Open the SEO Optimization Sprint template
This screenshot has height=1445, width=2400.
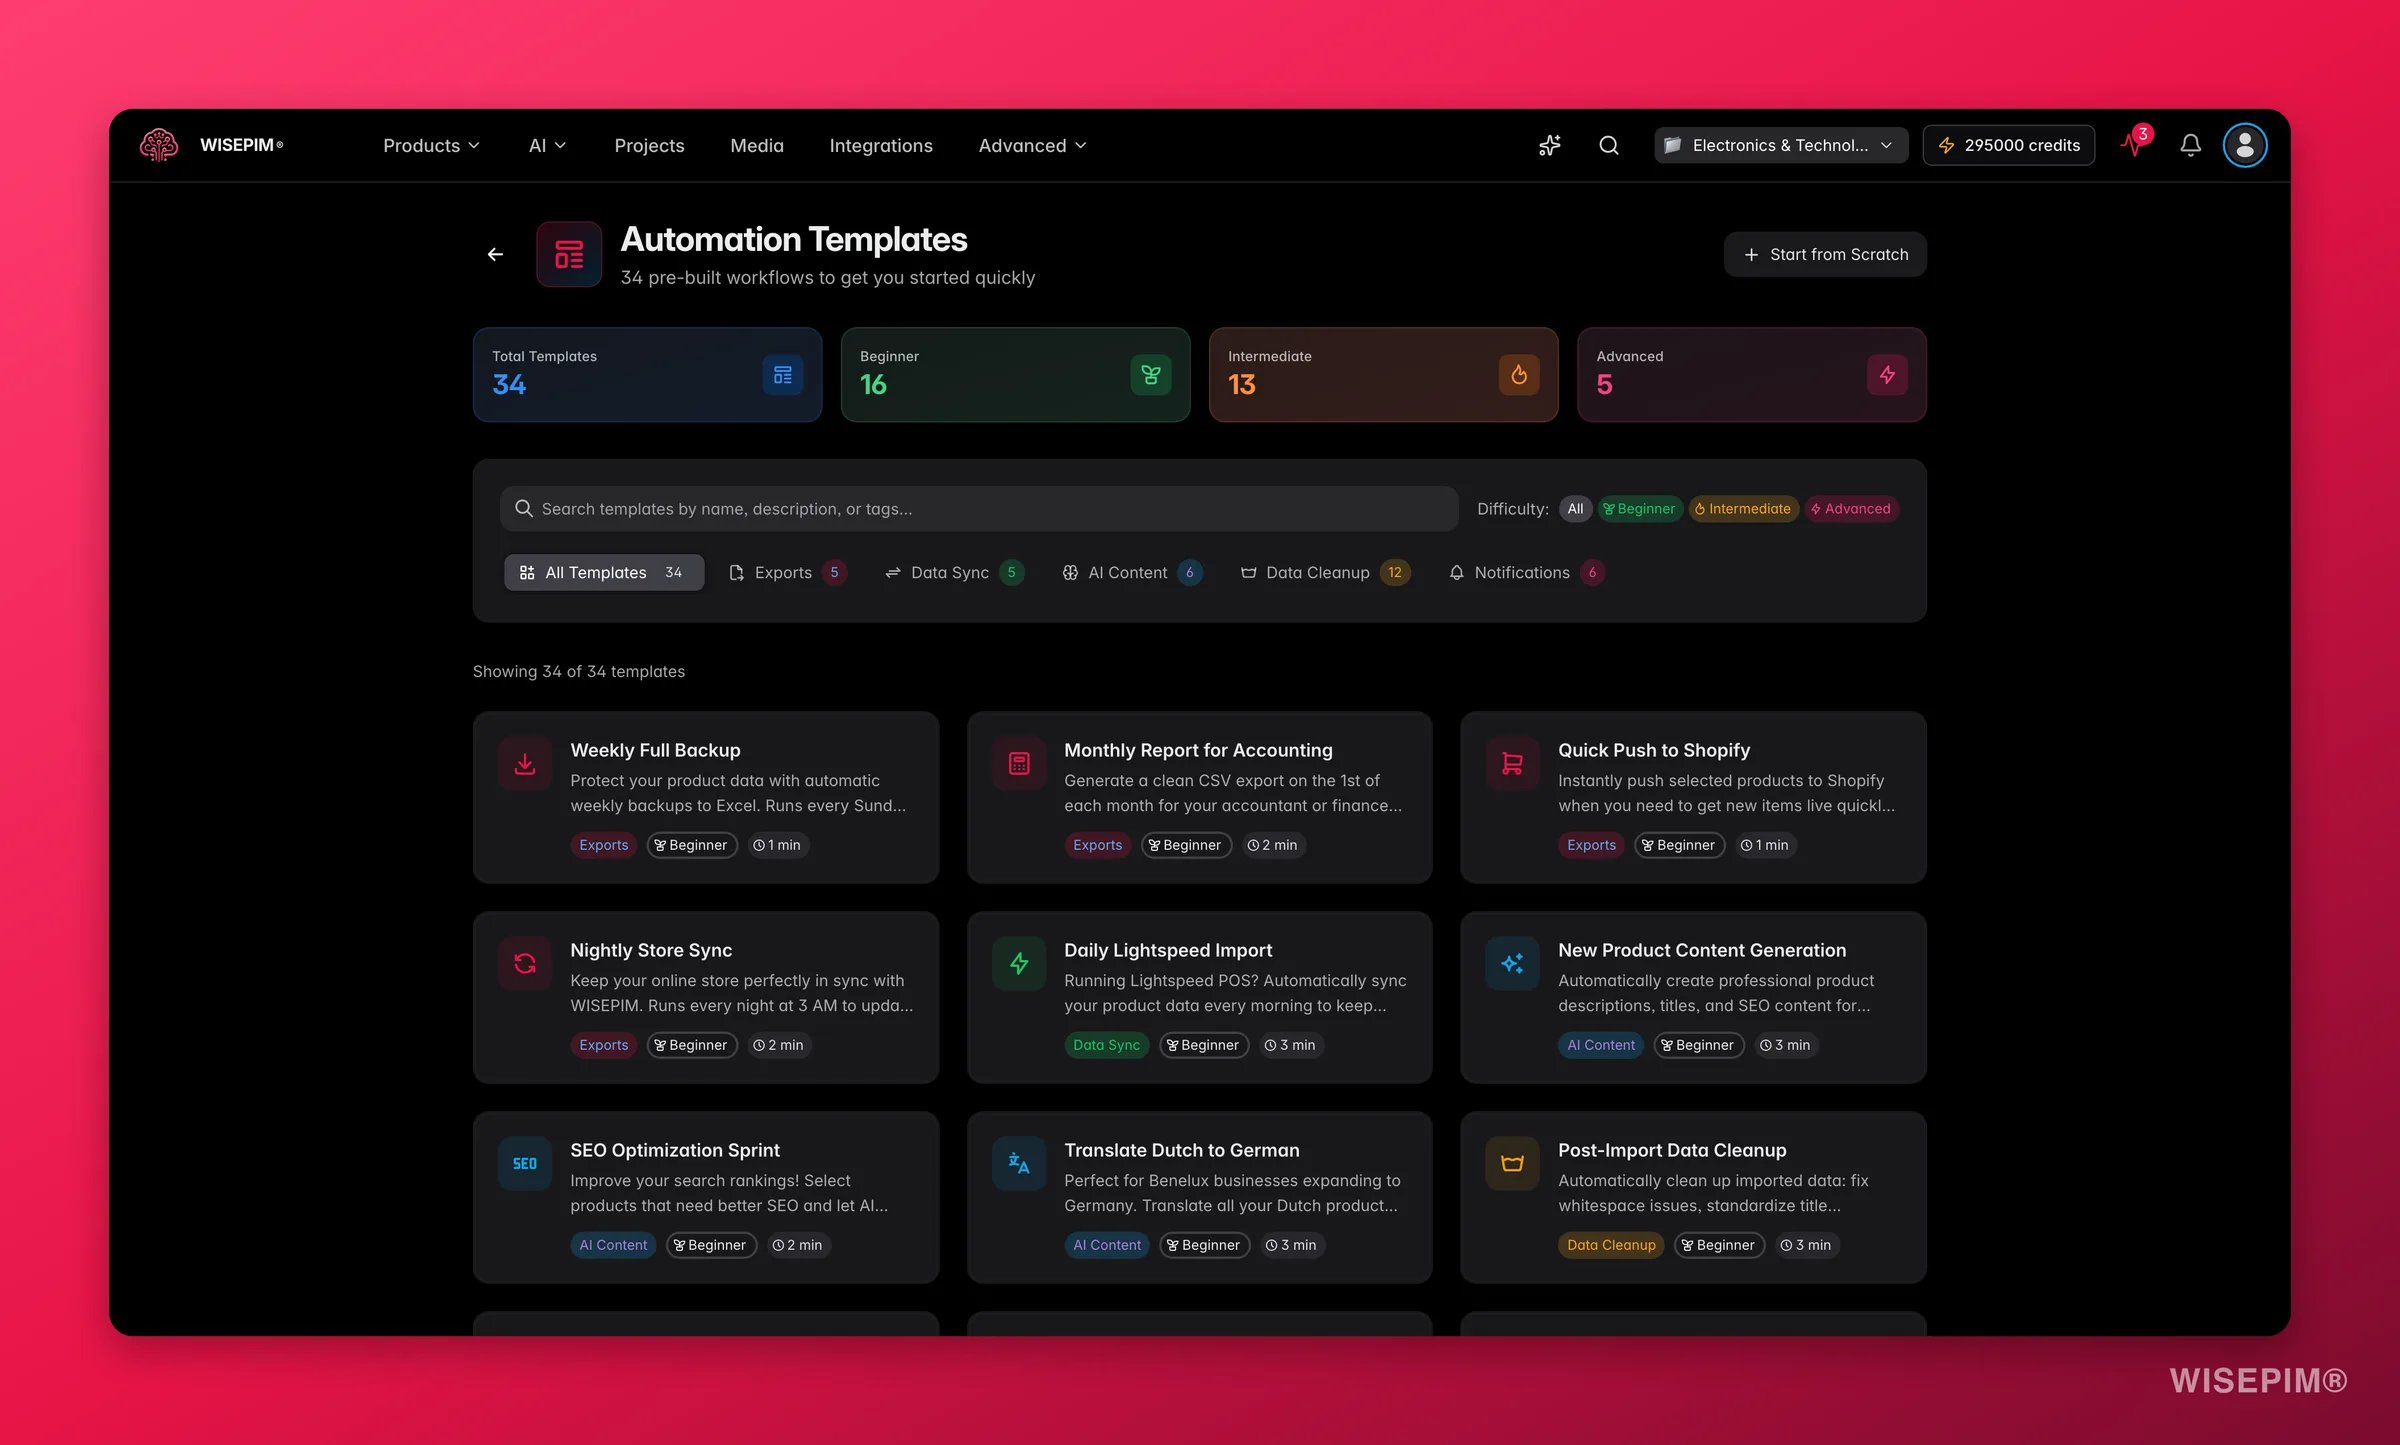(x=705, y=1197)
